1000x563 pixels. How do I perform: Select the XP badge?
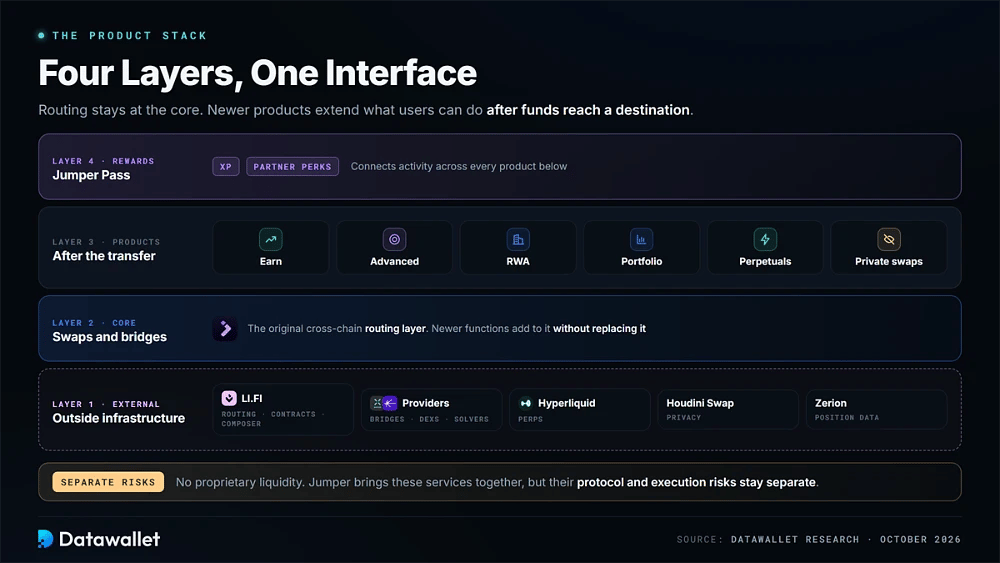click(226, 166)
